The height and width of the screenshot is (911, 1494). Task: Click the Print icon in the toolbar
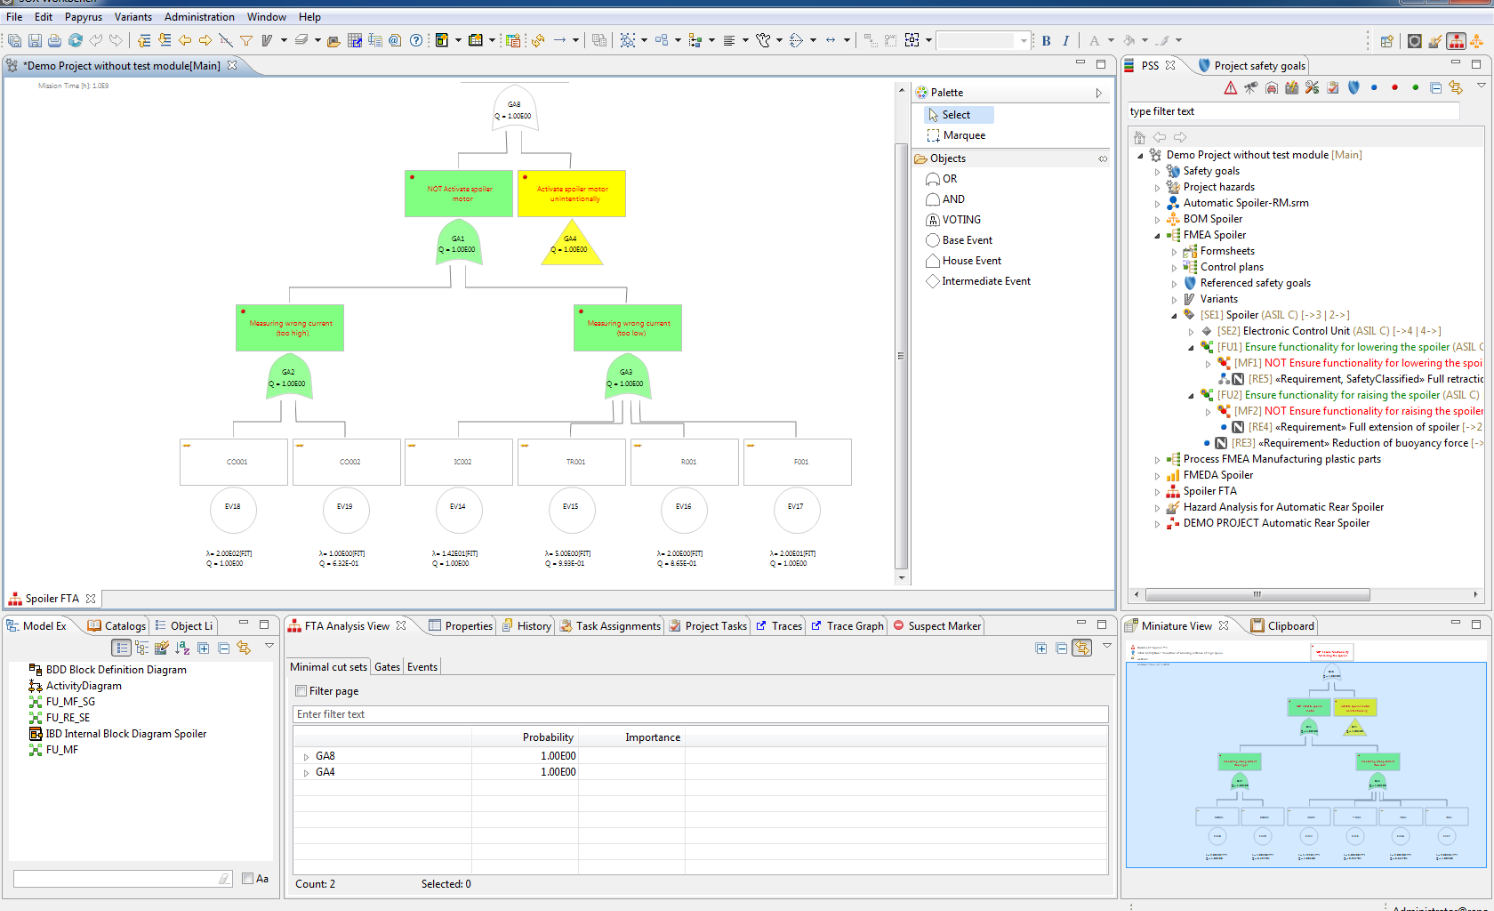pyautogui.click(x=55, y=41)
